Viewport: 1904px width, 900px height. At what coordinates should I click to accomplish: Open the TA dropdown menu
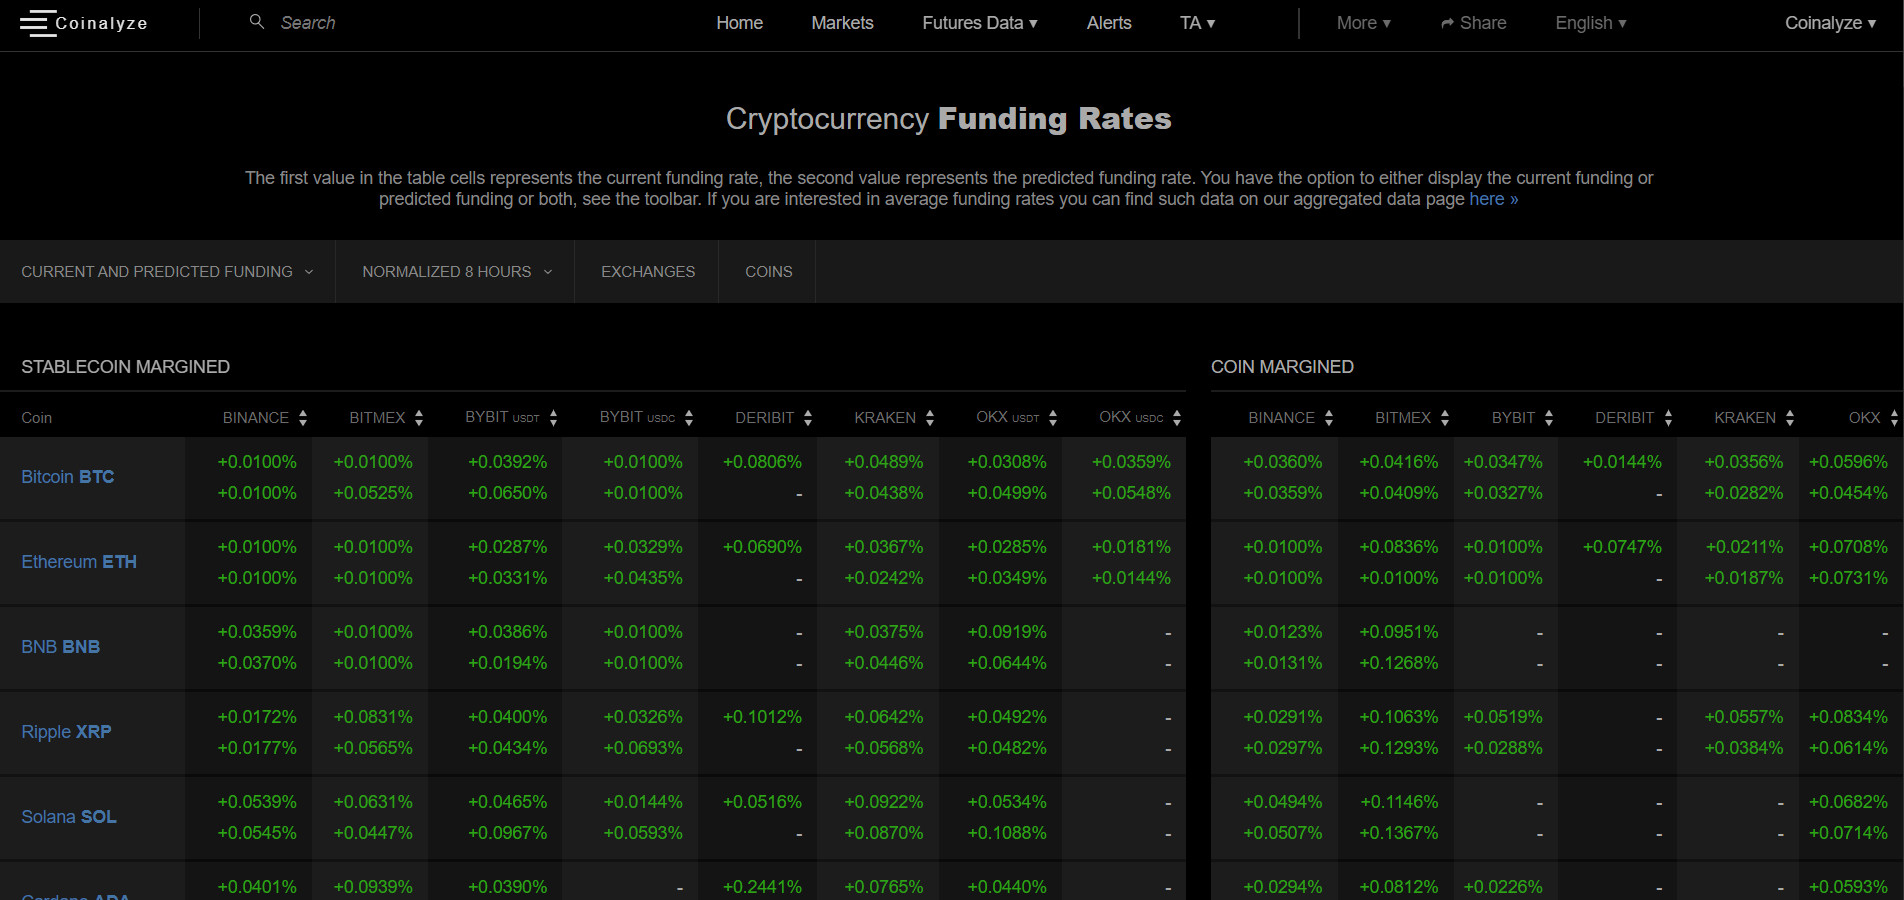1197,23
